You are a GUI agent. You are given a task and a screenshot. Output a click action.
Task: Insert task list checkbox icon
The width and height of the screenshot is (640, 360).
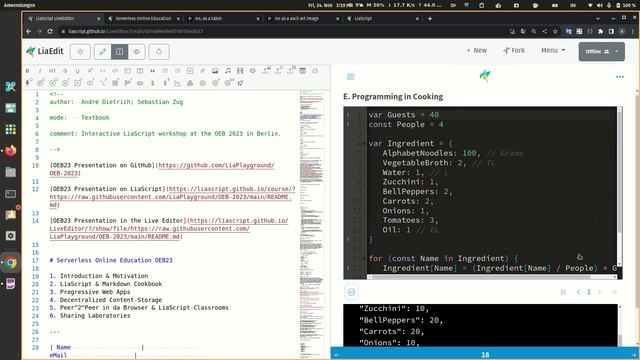coord(190,71)
